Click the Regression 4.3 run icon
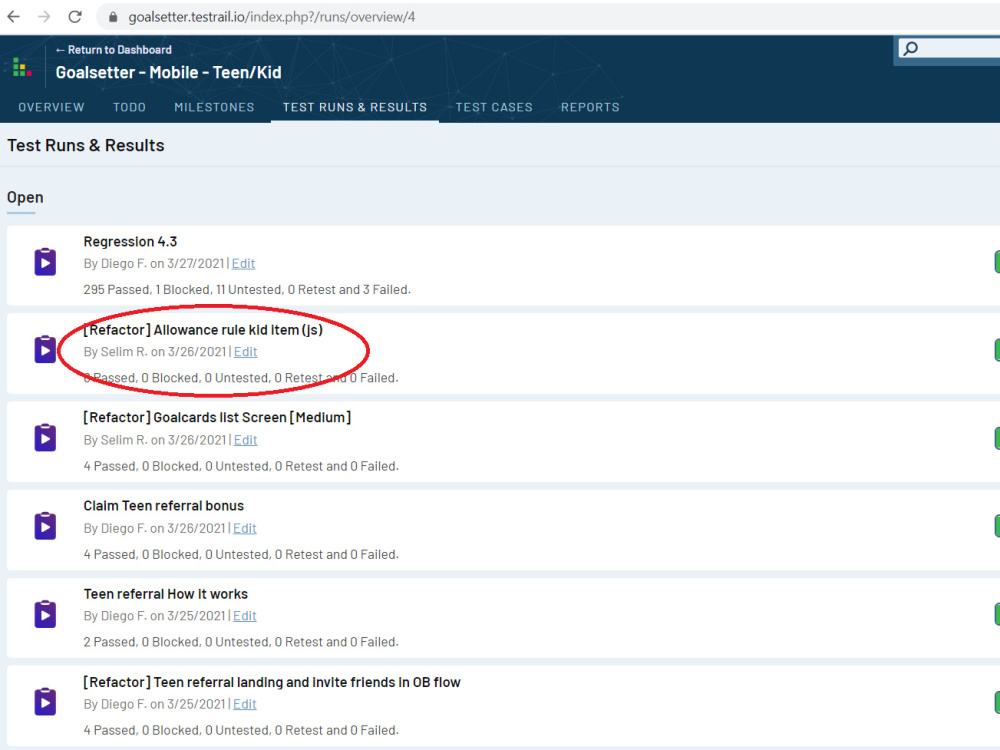1000x750 pixels. 45,261
